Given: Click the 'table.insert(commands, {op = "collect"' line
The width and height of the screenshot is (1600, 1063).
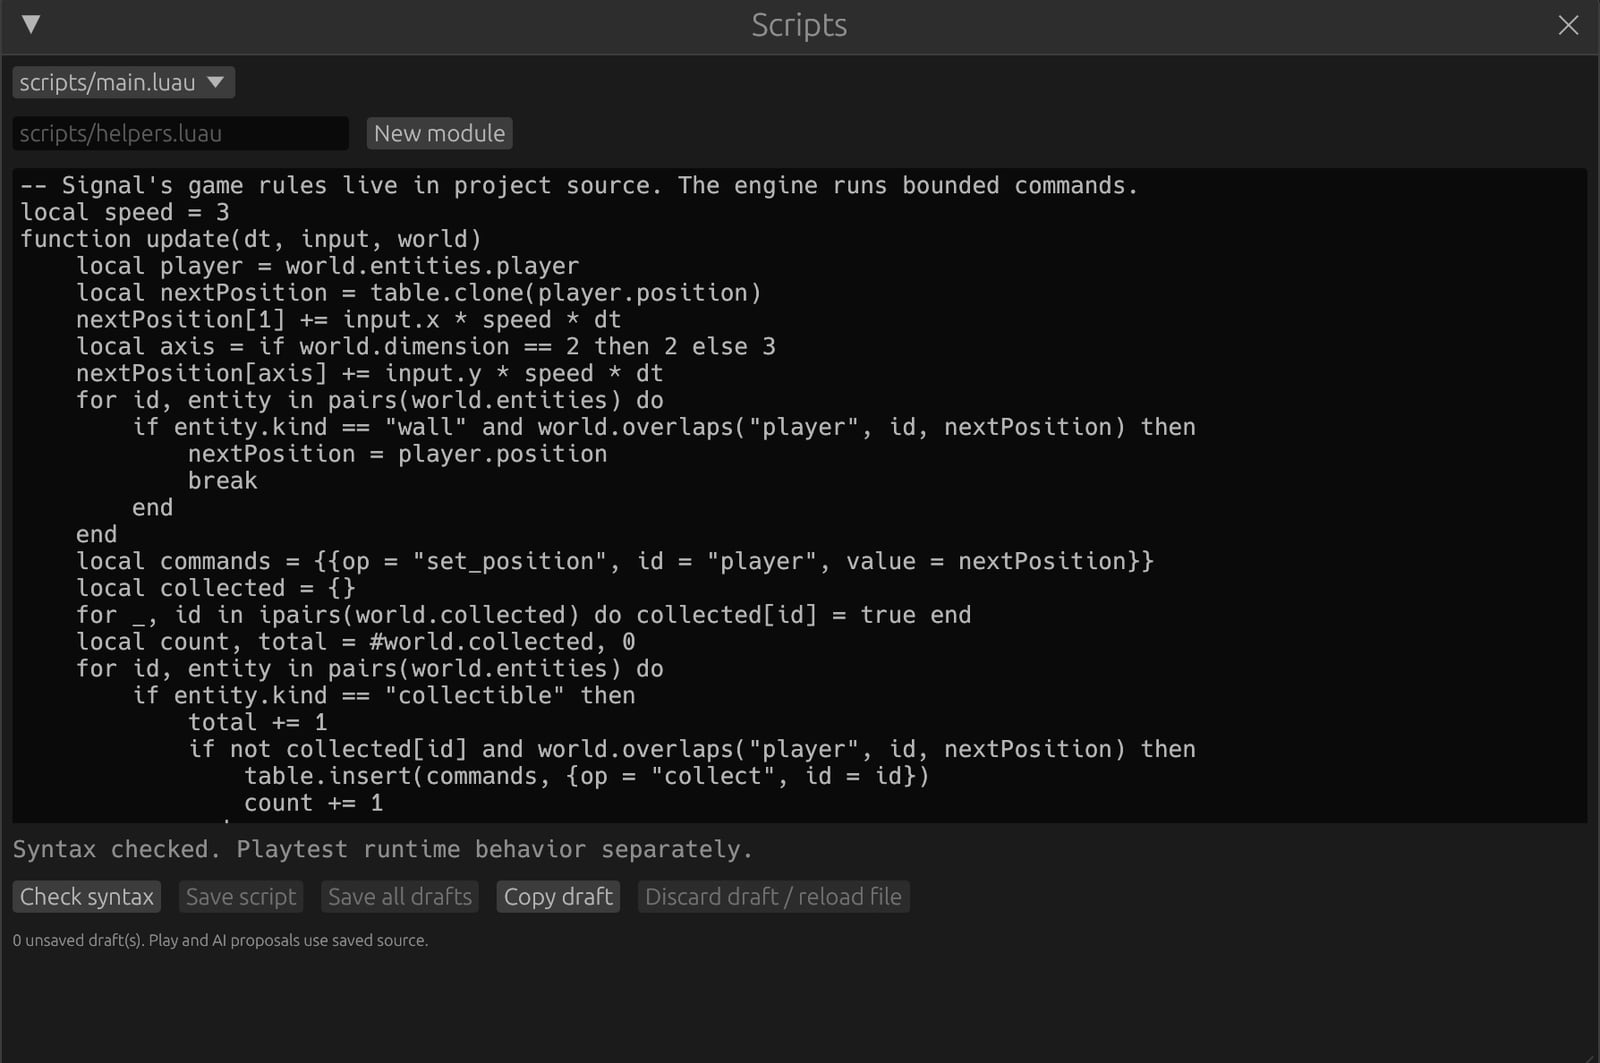Looking at the screenshot, I should click(587, 776).
